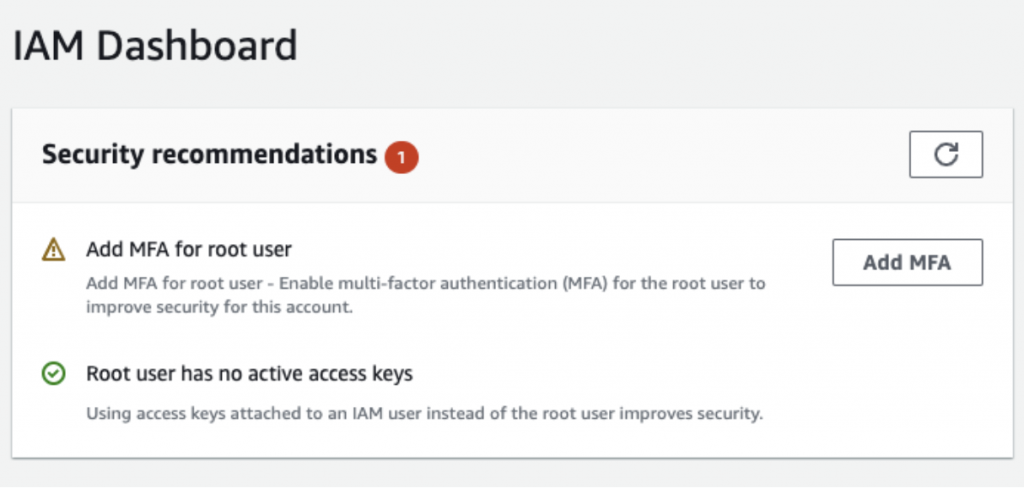1024x488 pixels.
Task: Select the 'Add MFA for root user' title
Action: click(x=189, y=248)
